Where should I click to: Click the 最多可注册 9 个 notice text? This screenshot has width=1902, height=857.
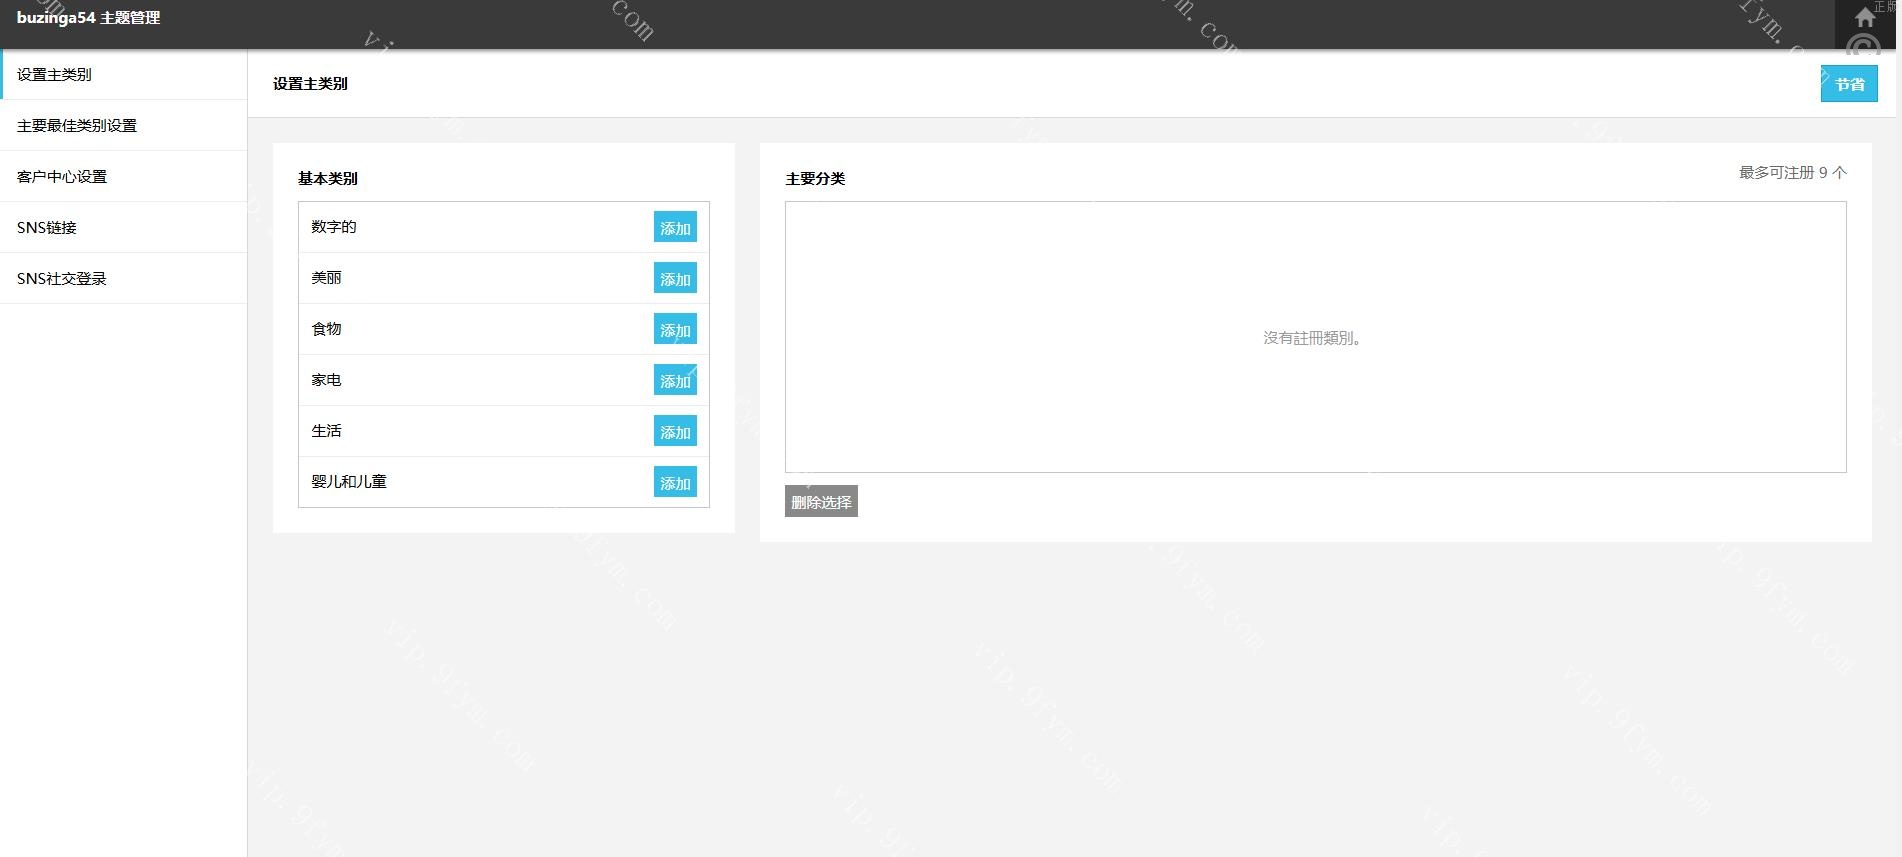(1792, 173)
